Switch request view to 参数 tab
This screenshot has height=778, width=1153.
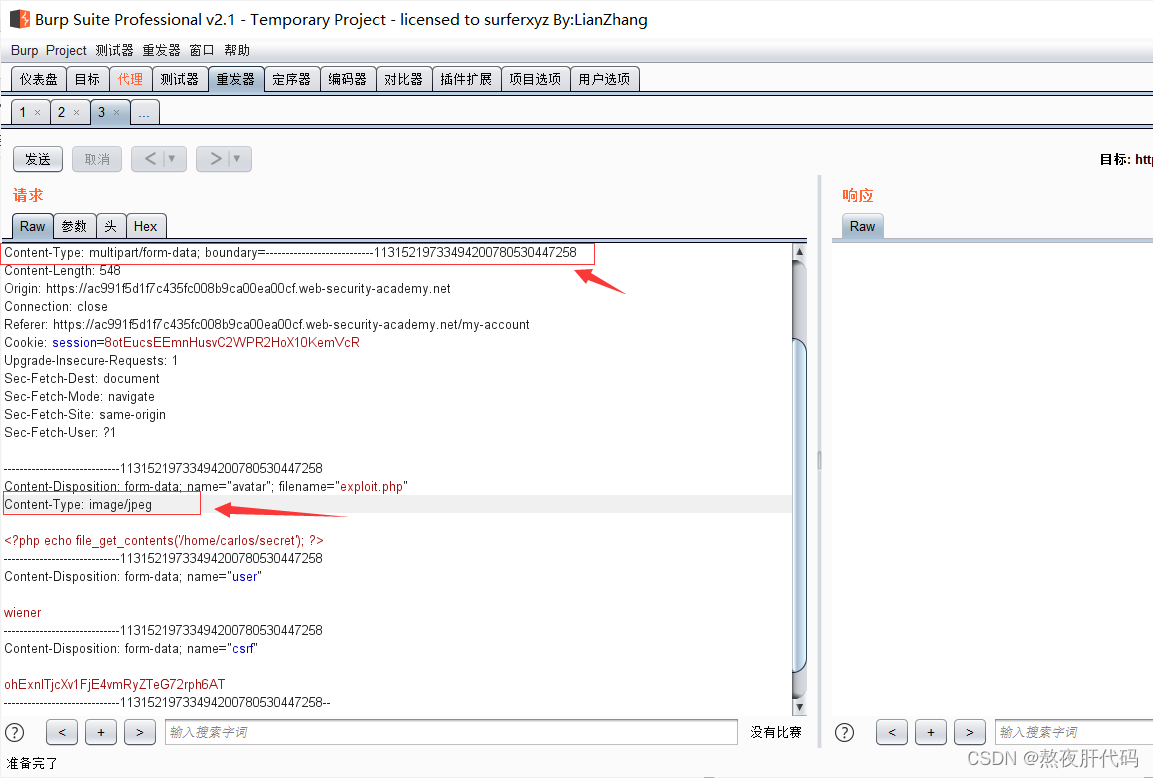tap(74, 226)
